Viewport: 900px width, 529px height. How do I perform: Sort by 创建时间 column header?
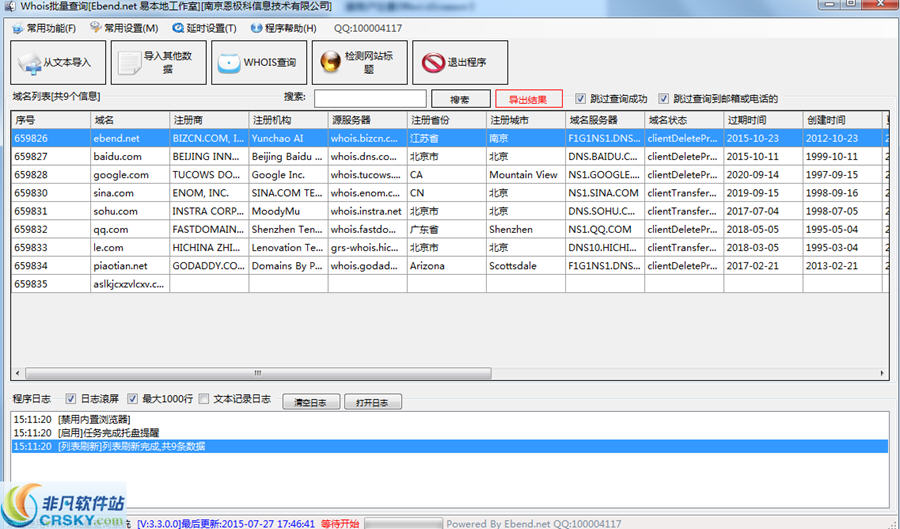coord(843,120)
